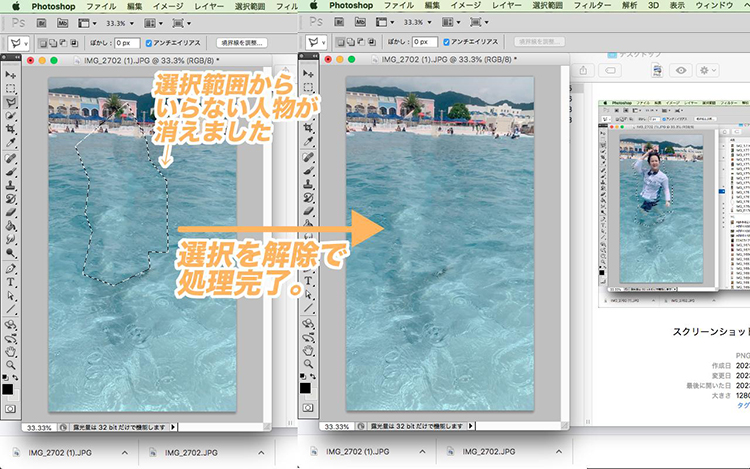The image size is (750, 469).
Task: Expand left status bar info arrow menu
Action: click(x=173, y=427)
